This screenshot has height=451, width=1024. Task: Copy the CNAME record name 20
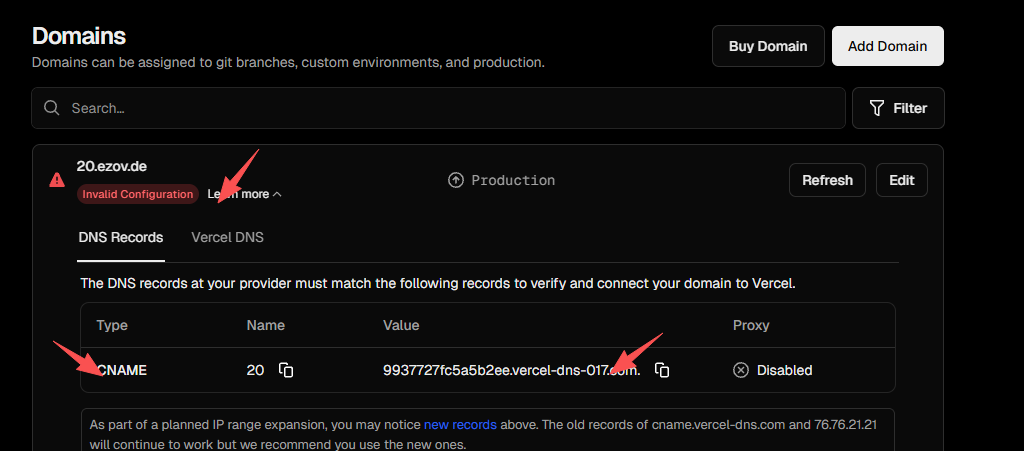tap(286, 370)
